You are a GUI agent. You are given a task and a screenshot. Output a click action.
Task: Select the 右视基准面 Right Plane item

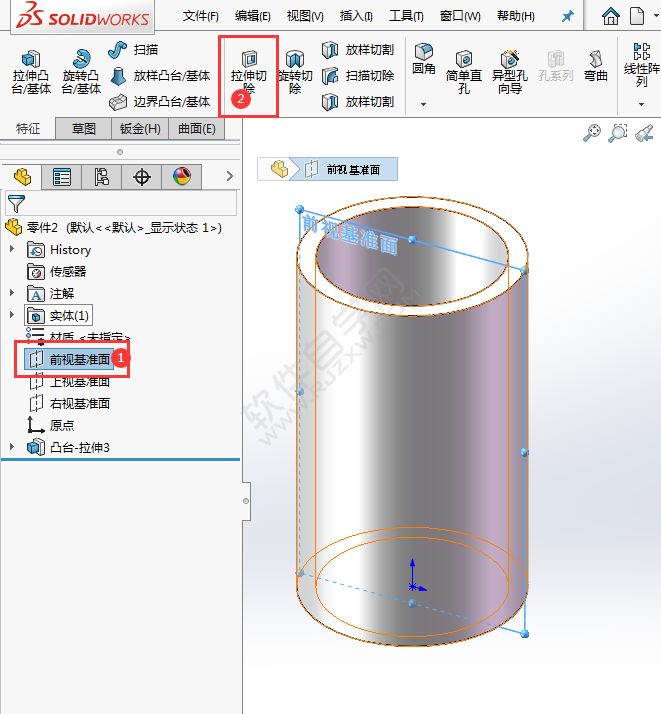coord(69,403)
